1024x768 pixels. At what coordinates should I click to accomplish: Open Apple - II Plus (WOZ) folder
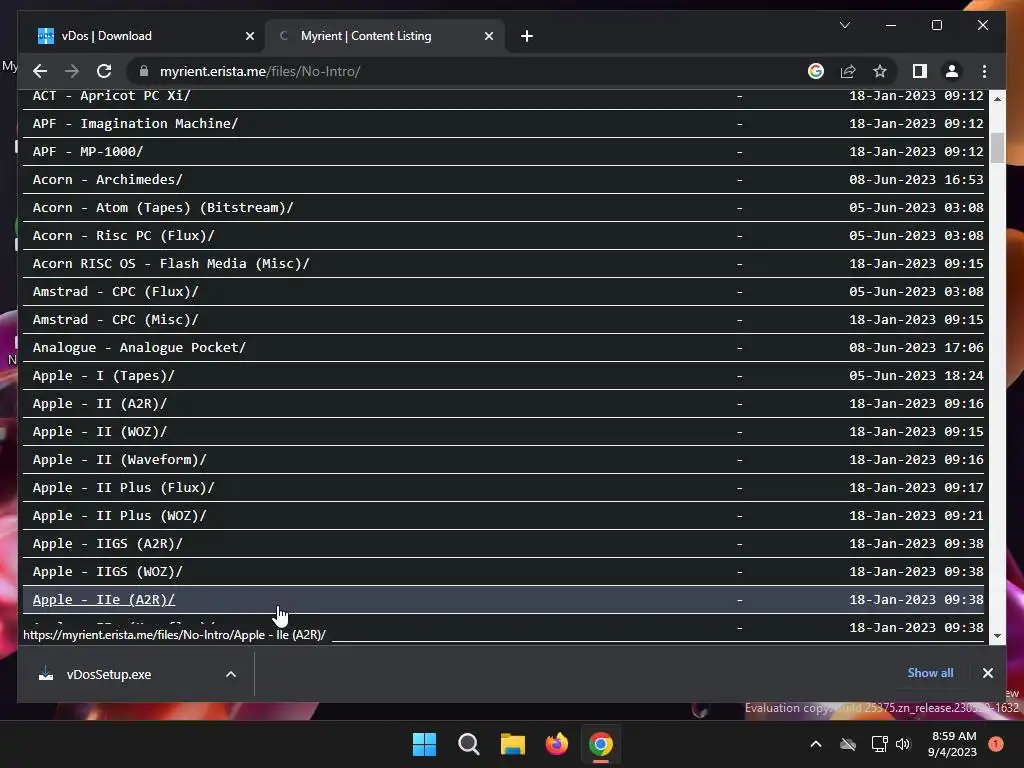tap(120, 516)
